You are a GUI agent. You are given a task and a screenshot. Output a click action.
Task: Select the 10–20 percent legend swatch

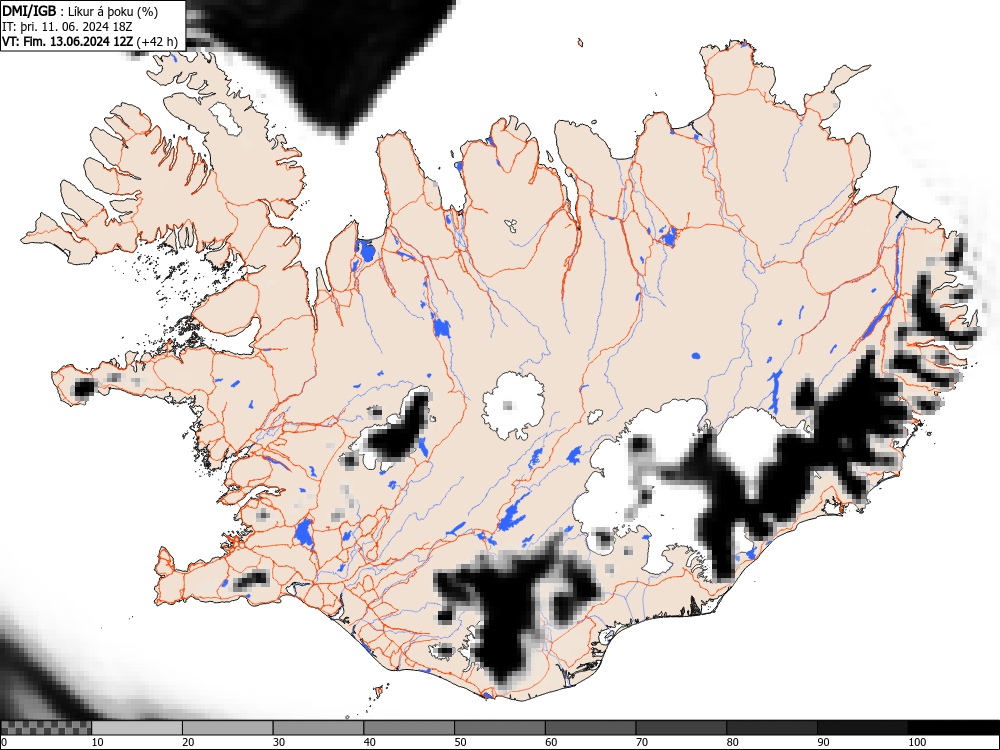pyautogui.click(x=137, y=728)
